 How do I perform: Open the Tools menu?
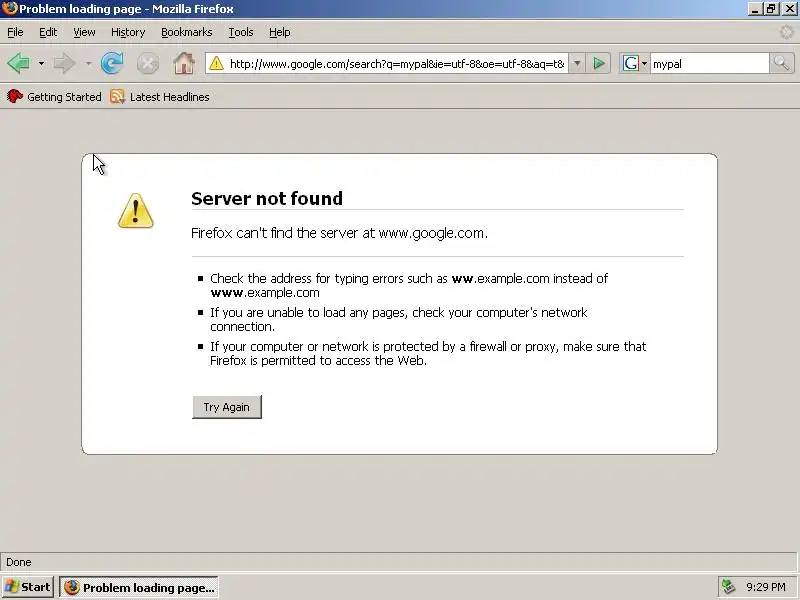[241, 32]
